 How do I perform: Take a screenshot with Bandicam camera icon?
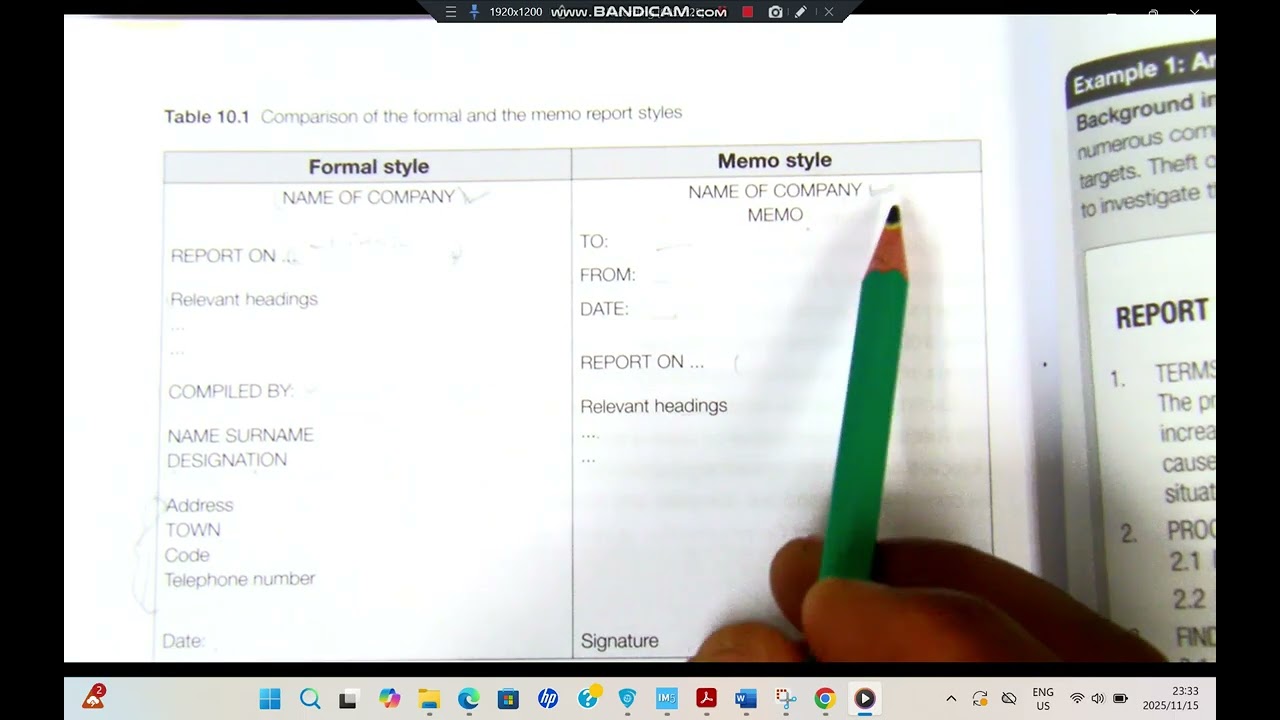pos(775,12)
